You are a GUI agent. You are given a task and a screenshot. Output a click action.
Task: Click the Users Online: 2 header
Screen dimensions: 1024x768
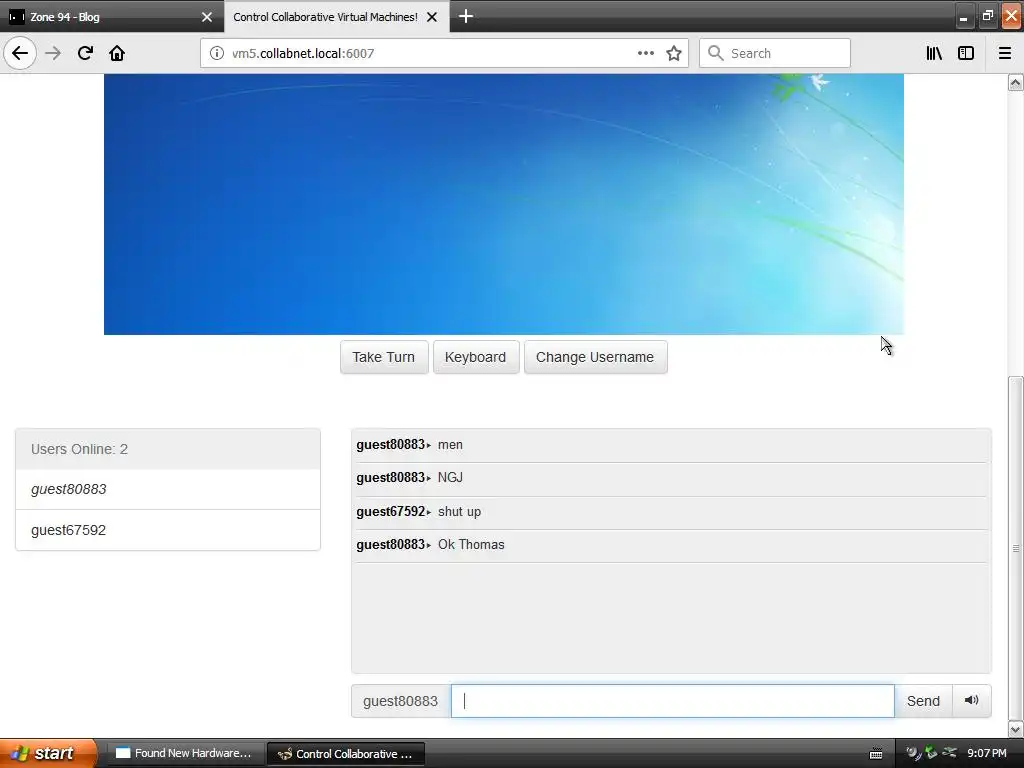point(168,449)
